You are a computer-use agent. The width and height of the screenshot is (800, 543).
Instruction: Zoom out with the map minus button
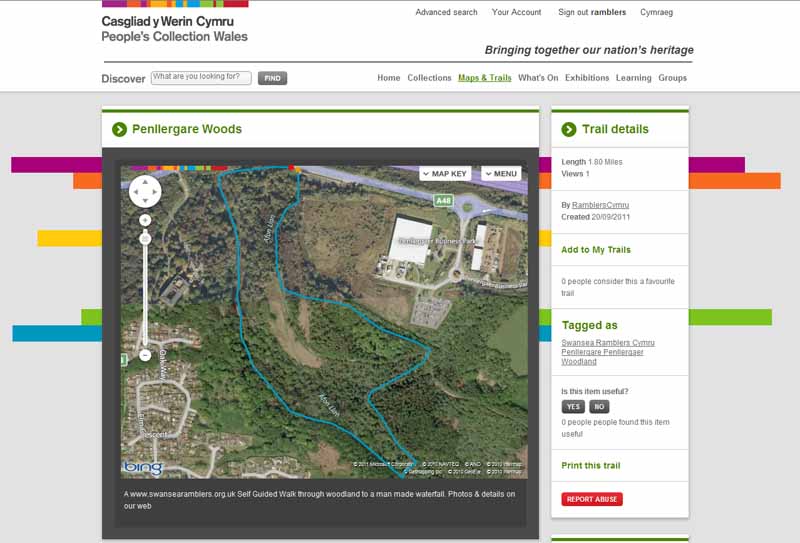(145, 355)
